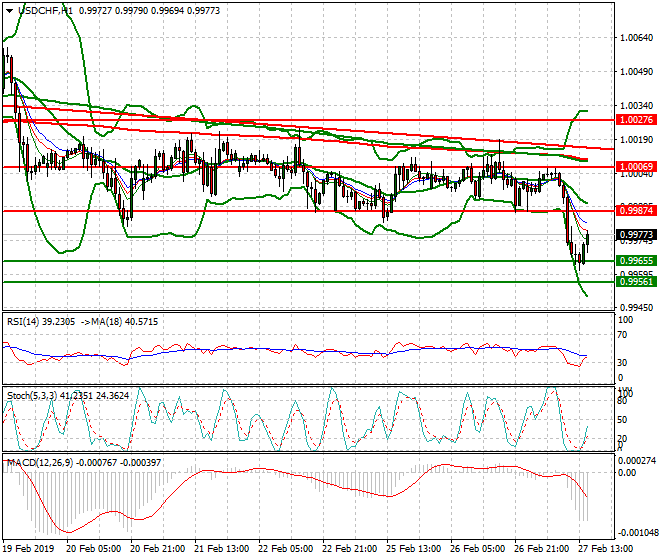Click the 21 Feb 13:00 time label

tap(221, 549)
